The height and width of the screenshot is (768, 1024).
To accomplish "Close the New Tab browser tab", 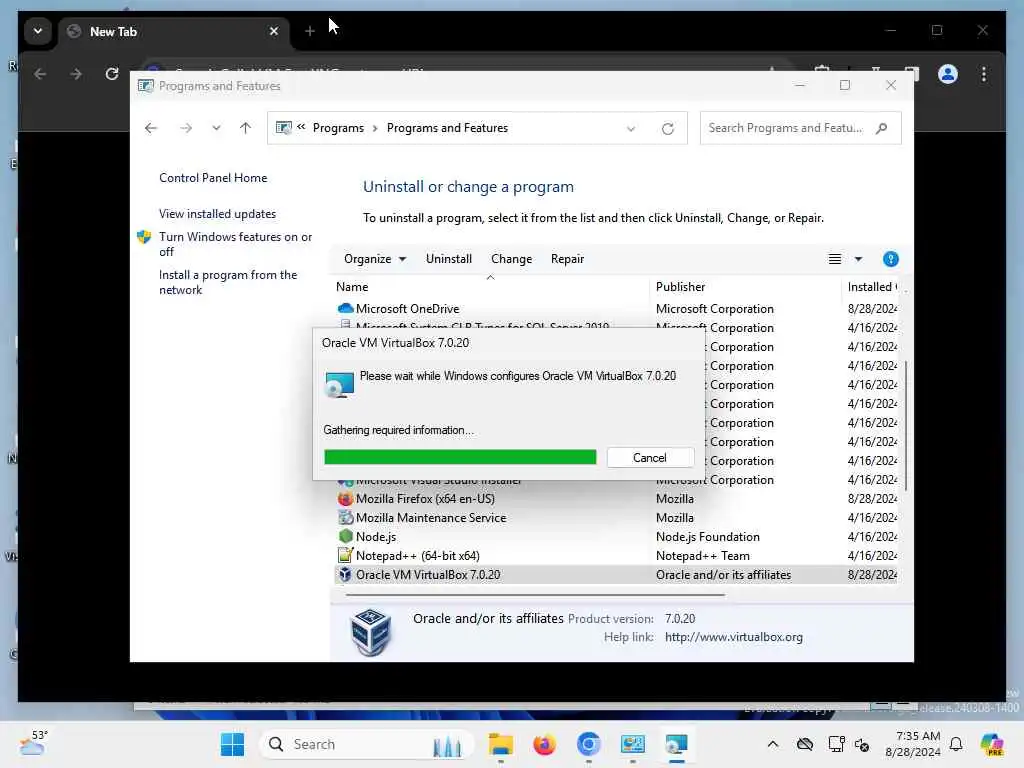I will 274,31.
